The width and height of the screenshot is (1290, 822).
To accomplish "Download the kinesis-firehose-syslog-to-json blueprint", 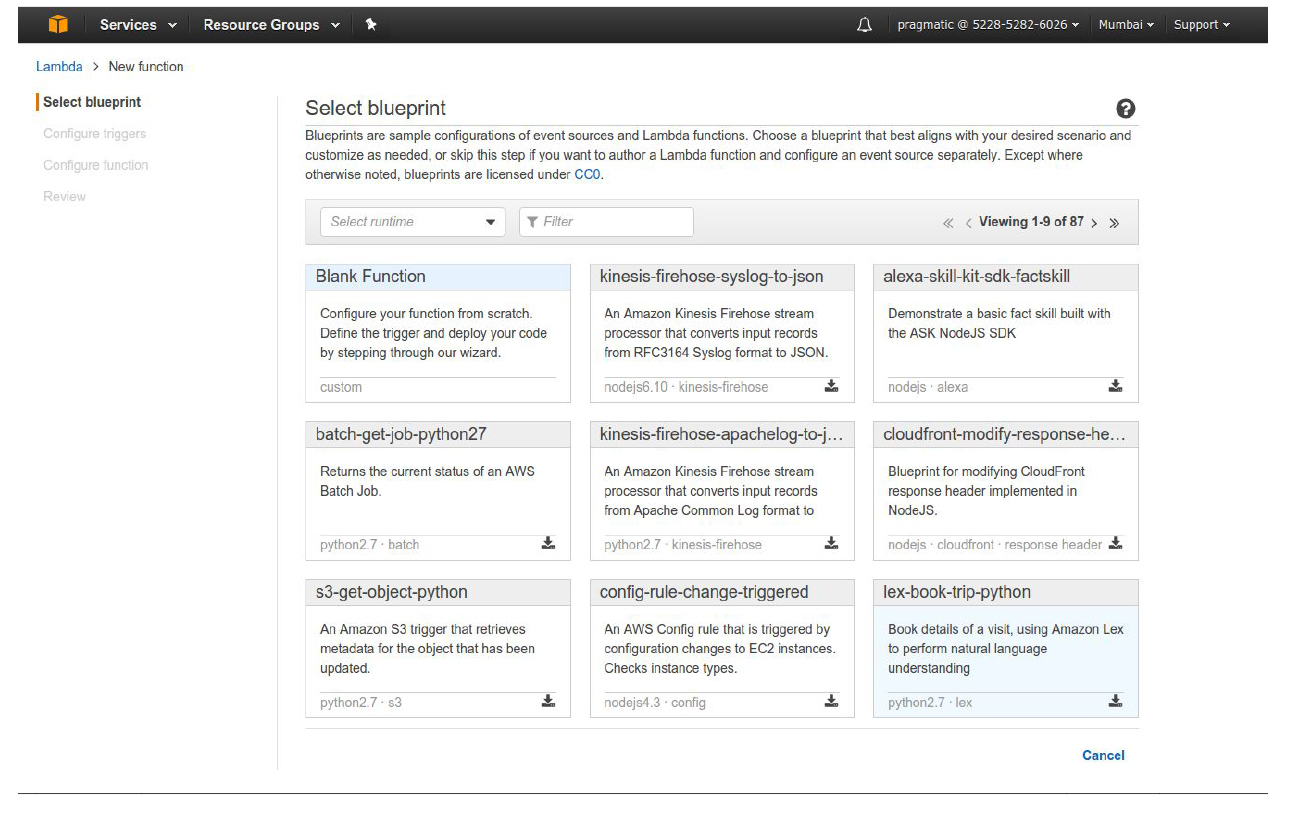I will click(831, 386).
